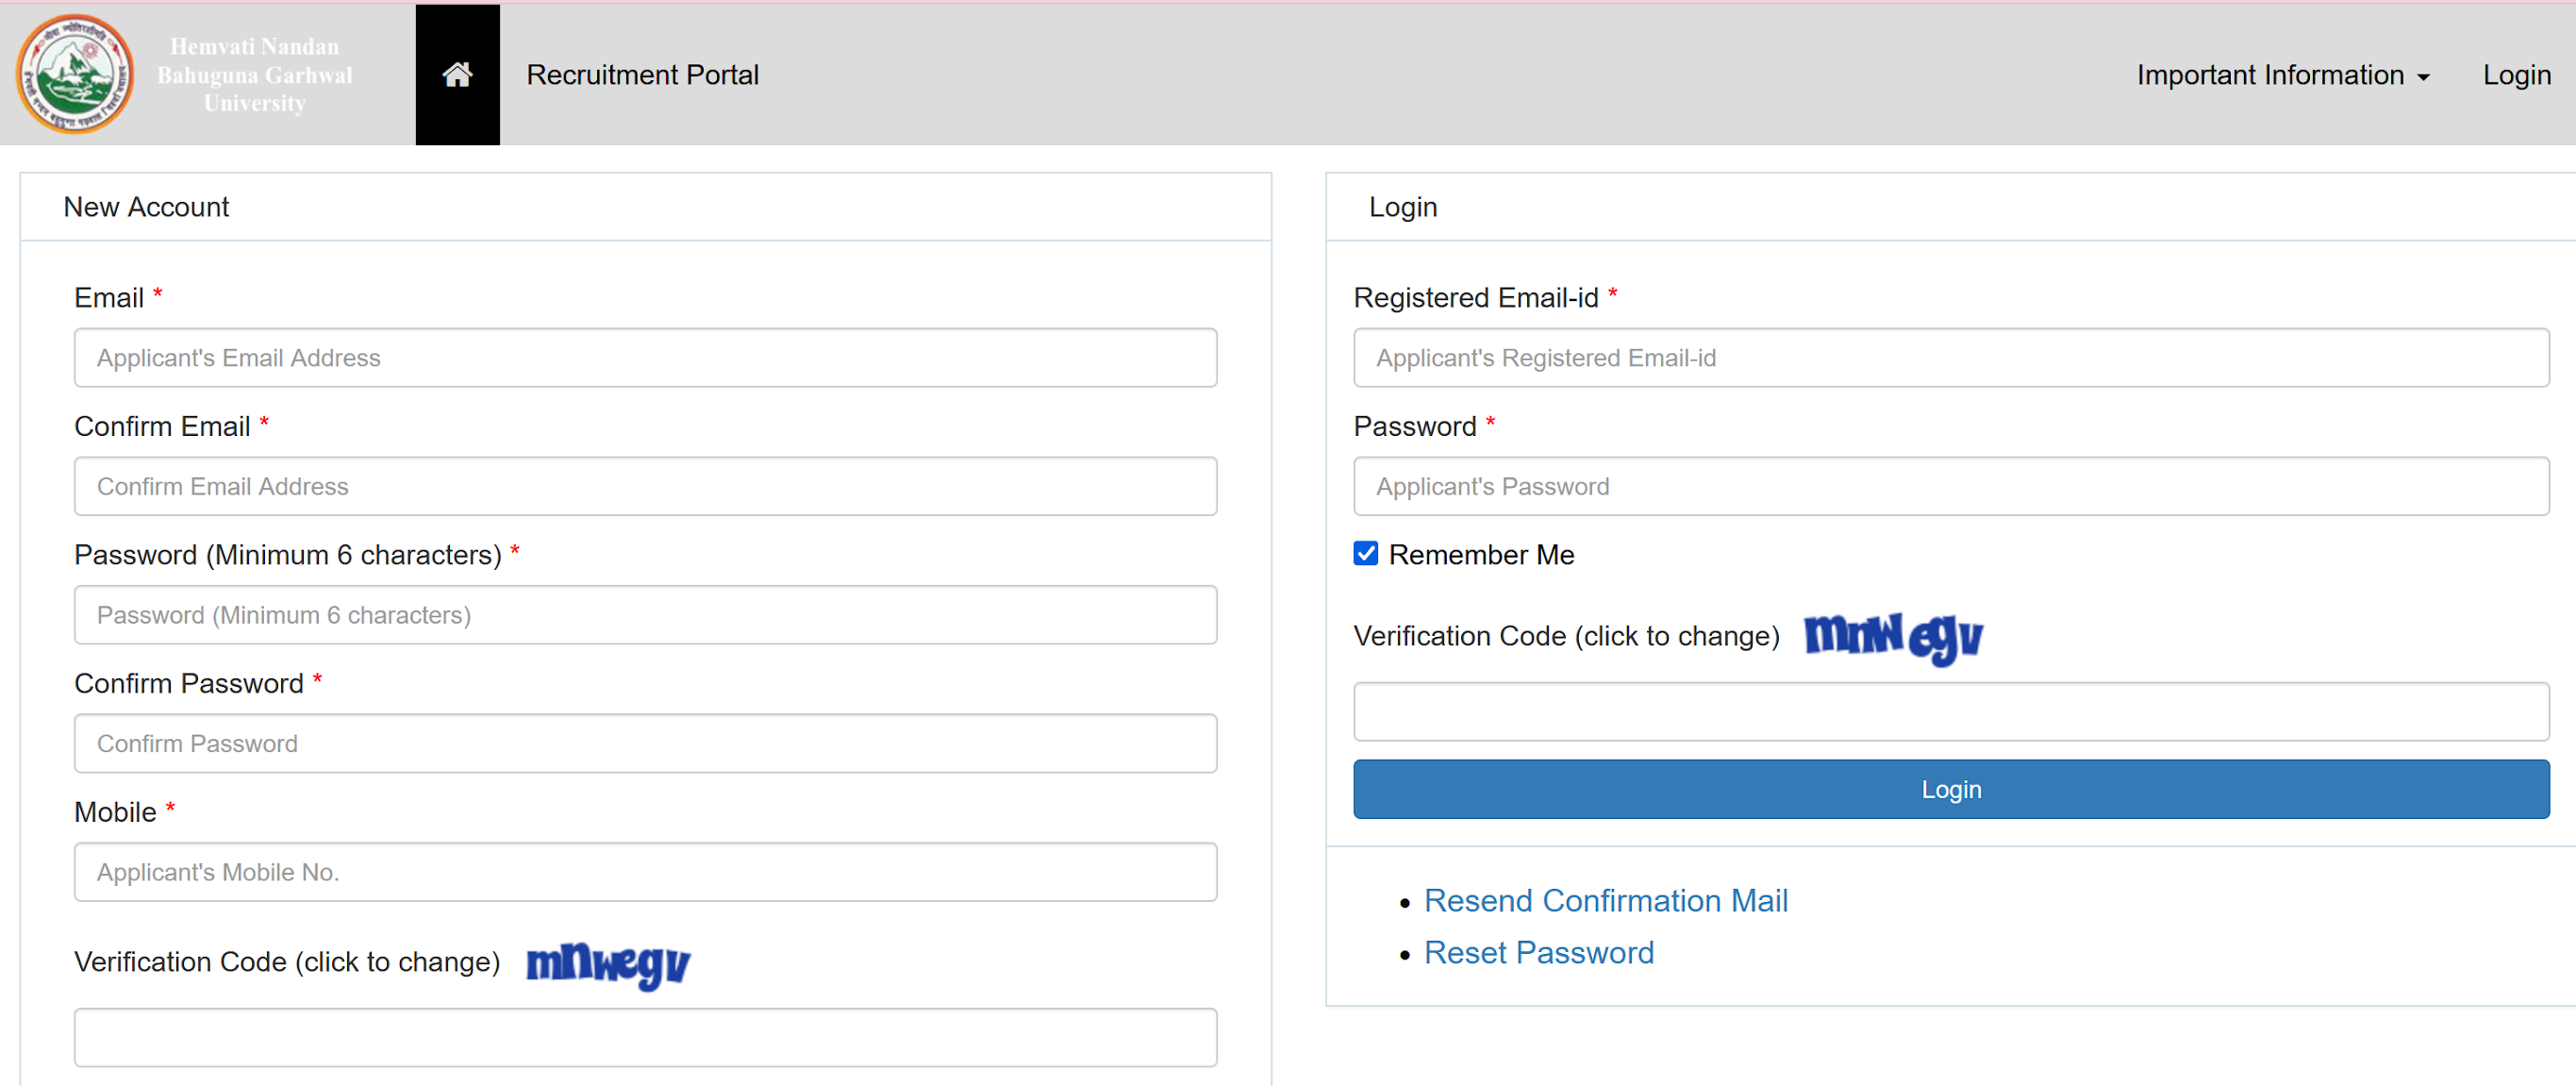This screenshot has height=1086, width=2576.
Task: Click the Login verification code input
Action: tap(1950, 712)
